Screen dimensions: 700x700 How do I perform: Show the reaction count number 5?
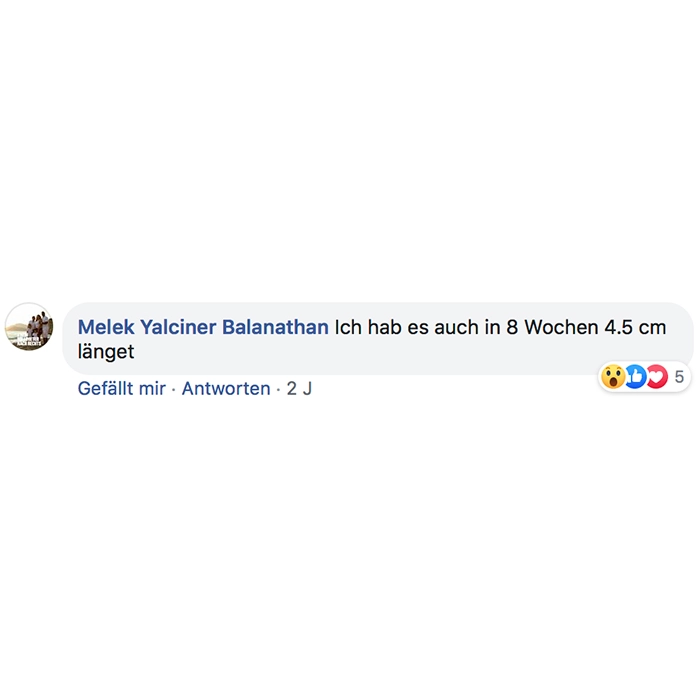click(x=679, y=377)
